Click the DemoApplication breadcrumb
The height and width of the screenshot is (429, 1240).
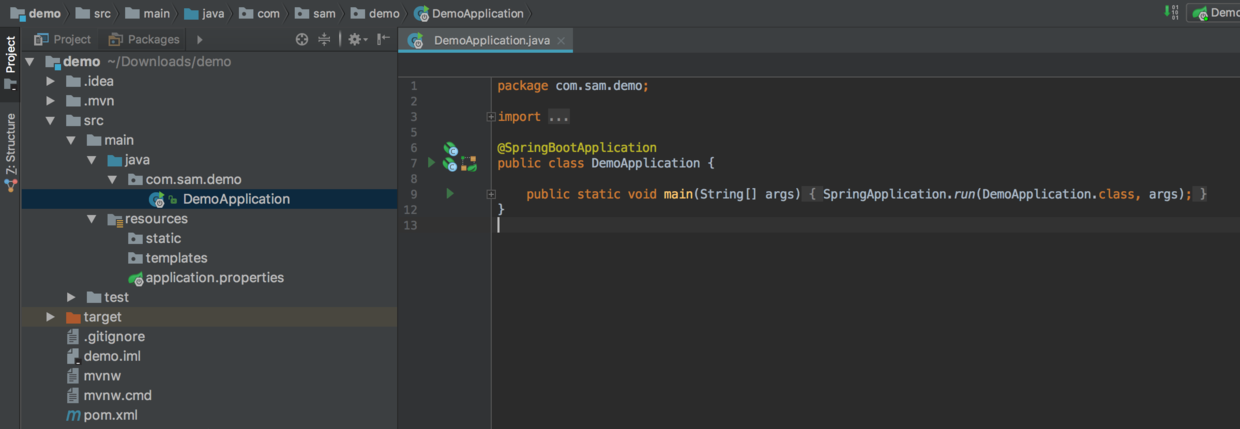(x=469, y=13)
